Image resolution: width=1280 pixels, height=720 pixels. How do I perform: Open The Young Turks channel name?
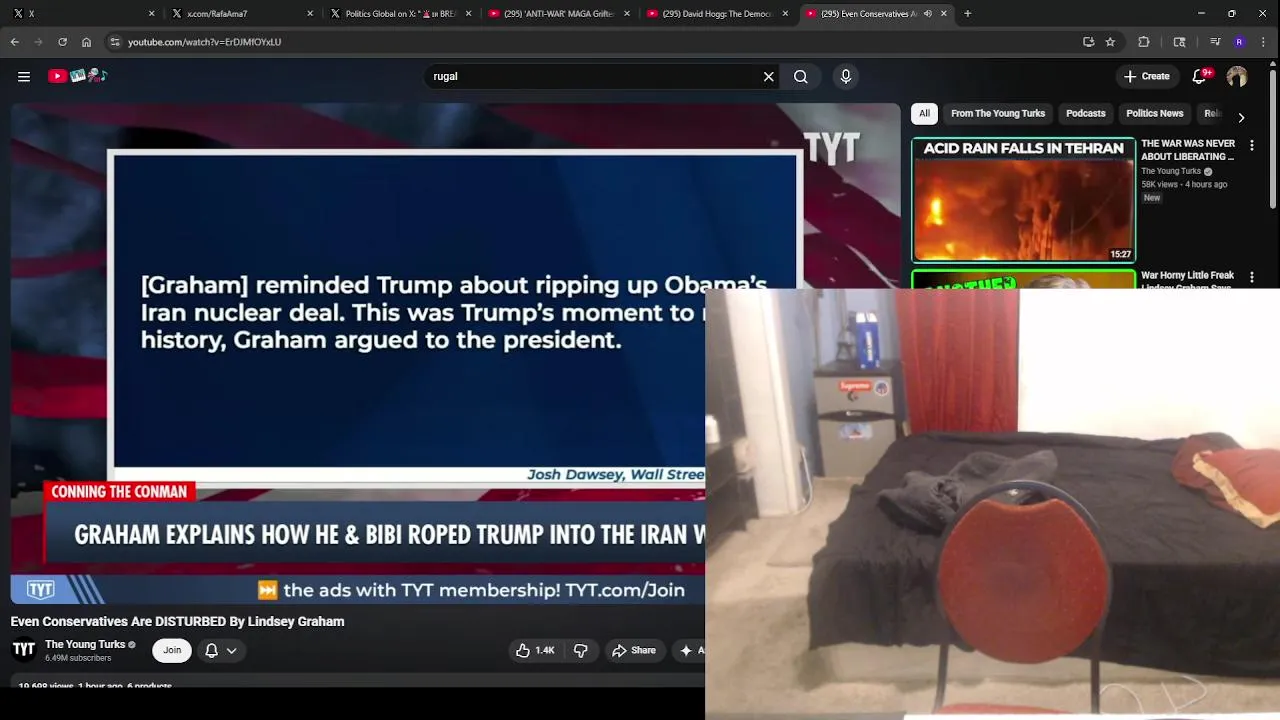85,645
